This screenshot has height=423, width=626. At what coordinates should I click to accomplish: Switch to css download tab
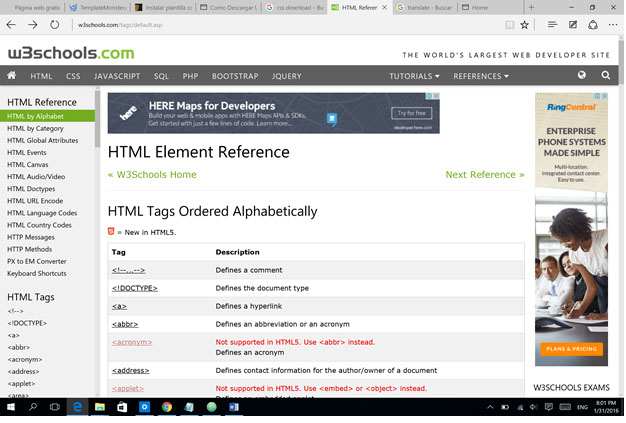pos(295,8)
